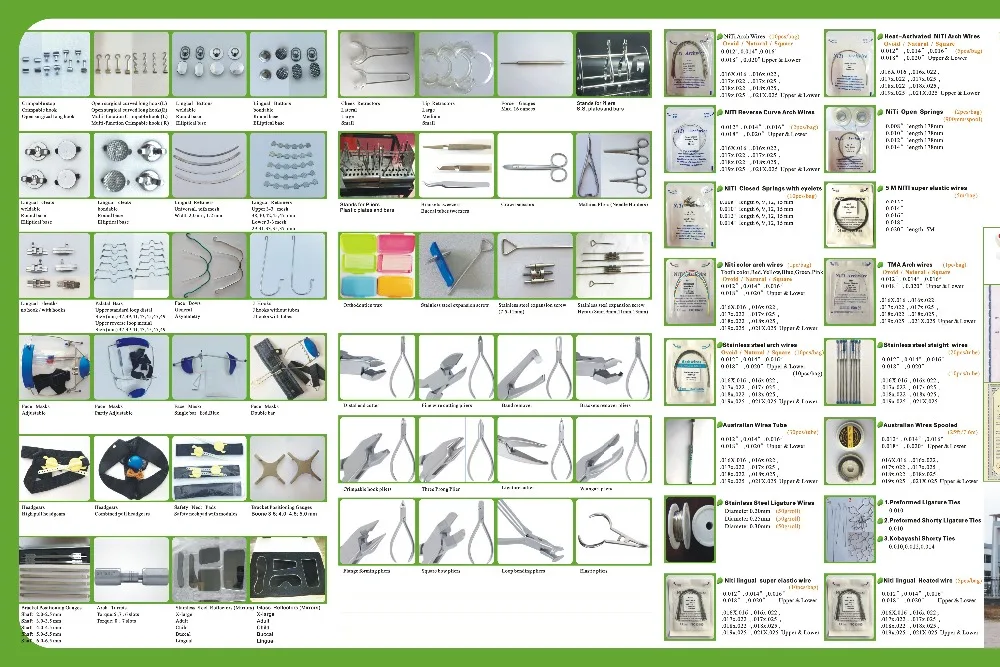
Task: Select the curved lingual retainer mesh strips photo
Action: pos(209,165)
